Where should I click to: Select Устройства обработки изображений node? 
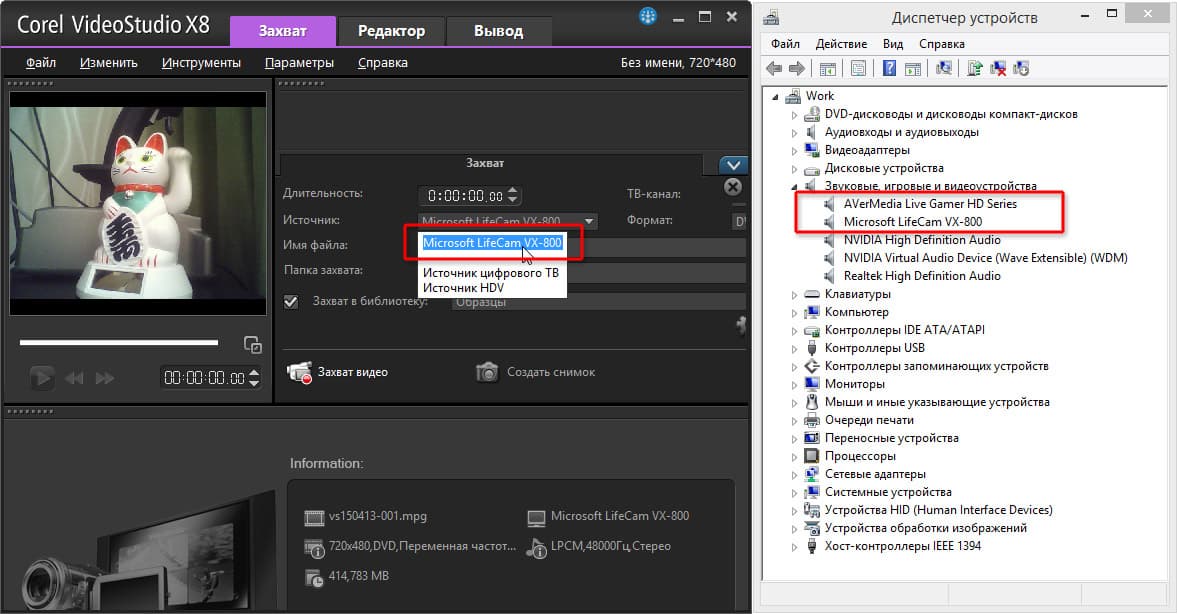pos(926,528)
